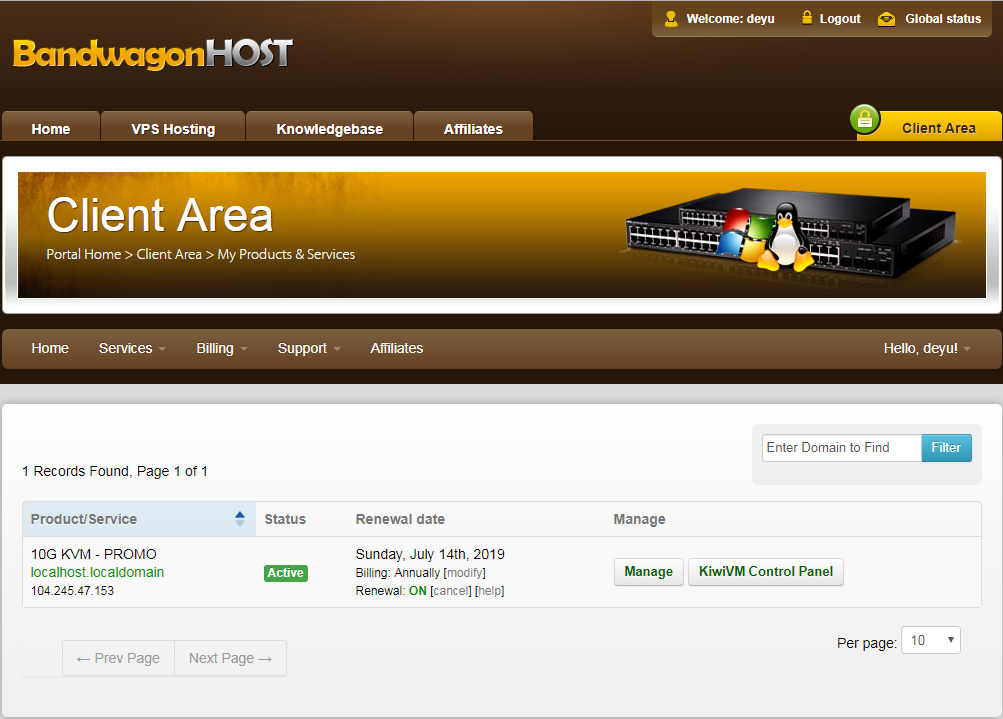The image size is (1003, 719).
Task: Click the renewal [help] link
Action: (489, 590)
